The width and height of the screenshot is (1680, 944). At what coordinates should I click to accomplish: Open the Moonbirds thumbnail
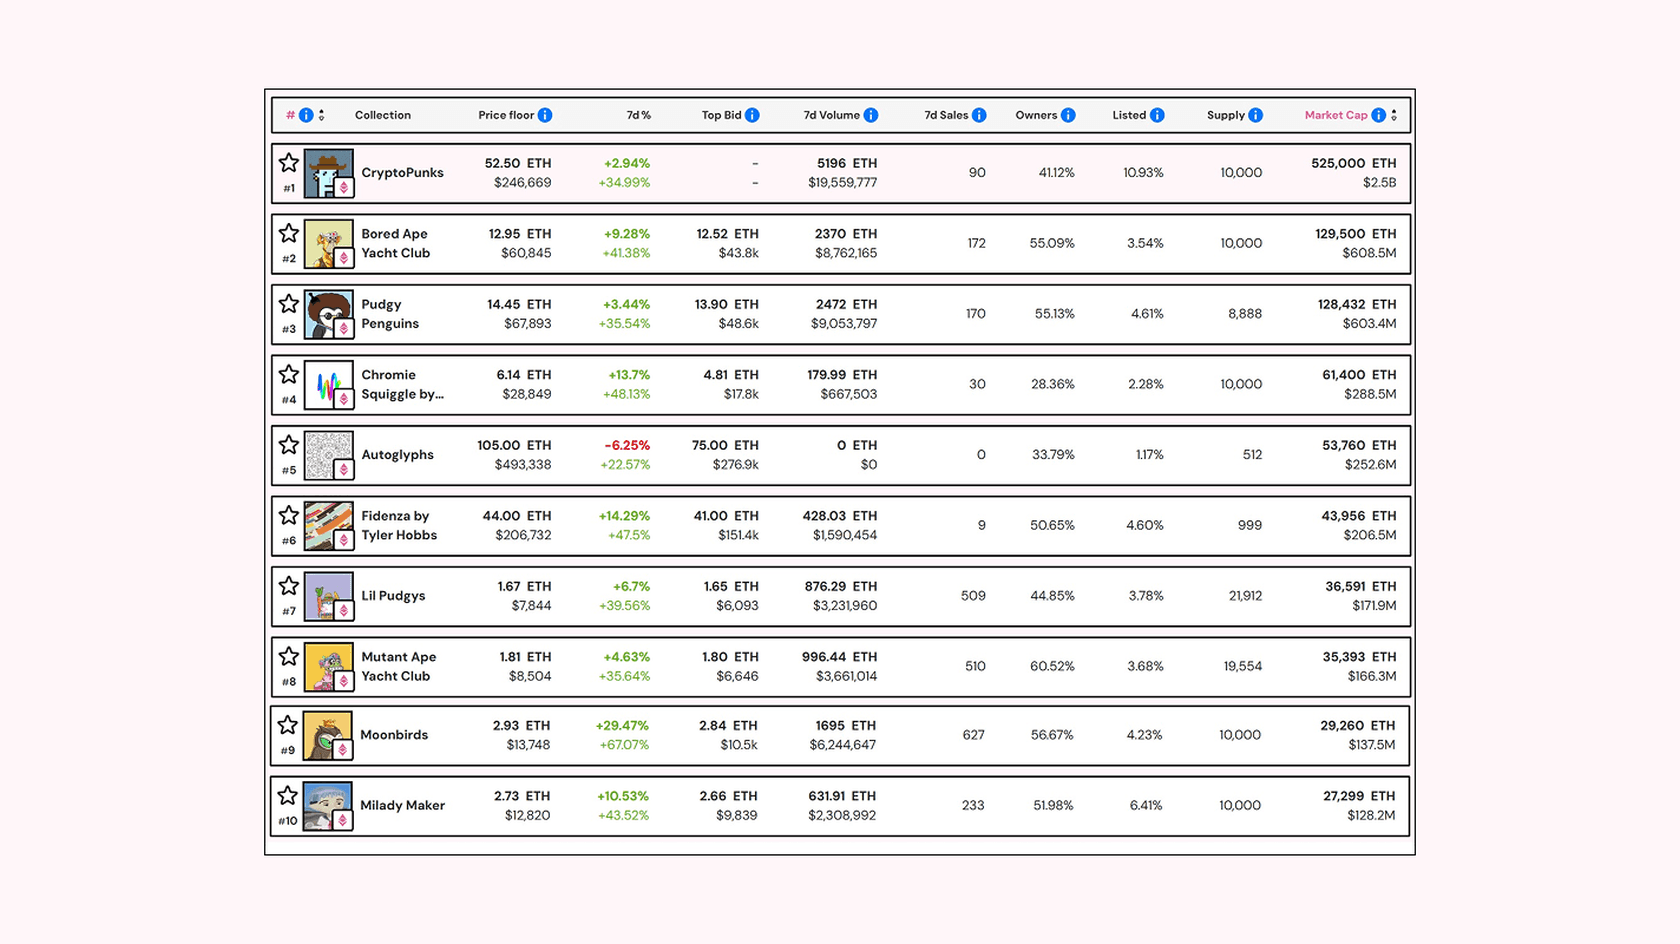(x=328, y=735)
